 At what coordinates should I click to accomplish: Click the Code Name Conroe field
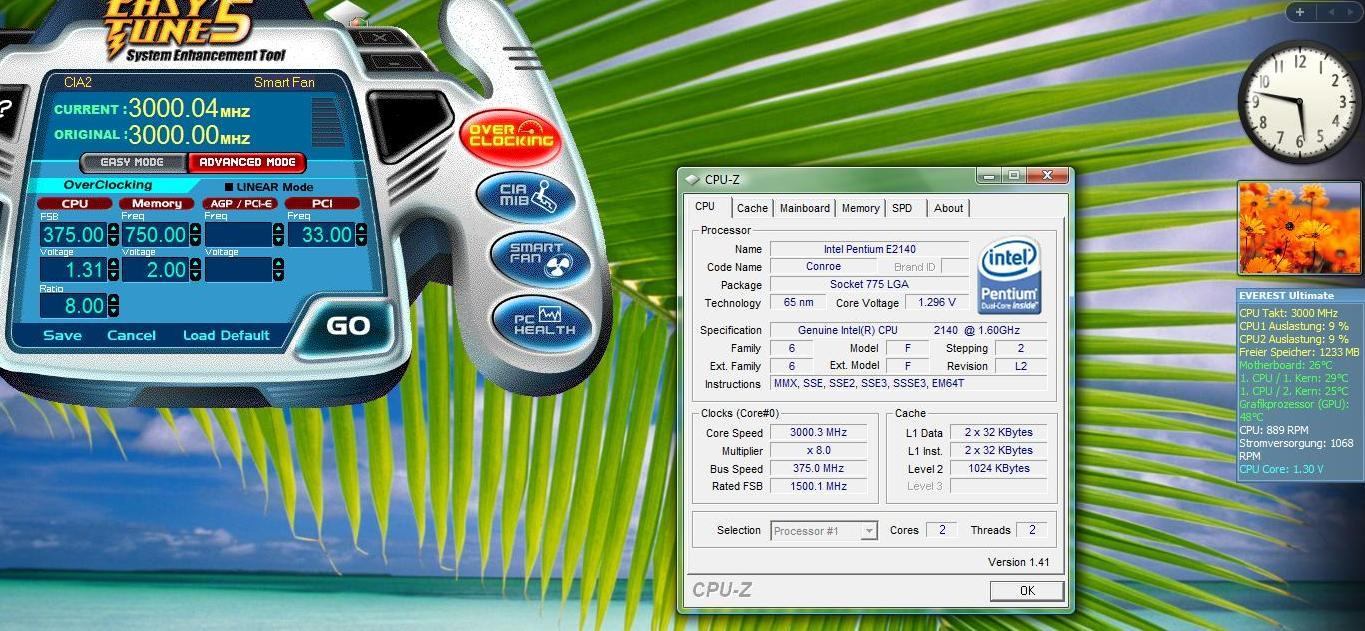point(823,267)
